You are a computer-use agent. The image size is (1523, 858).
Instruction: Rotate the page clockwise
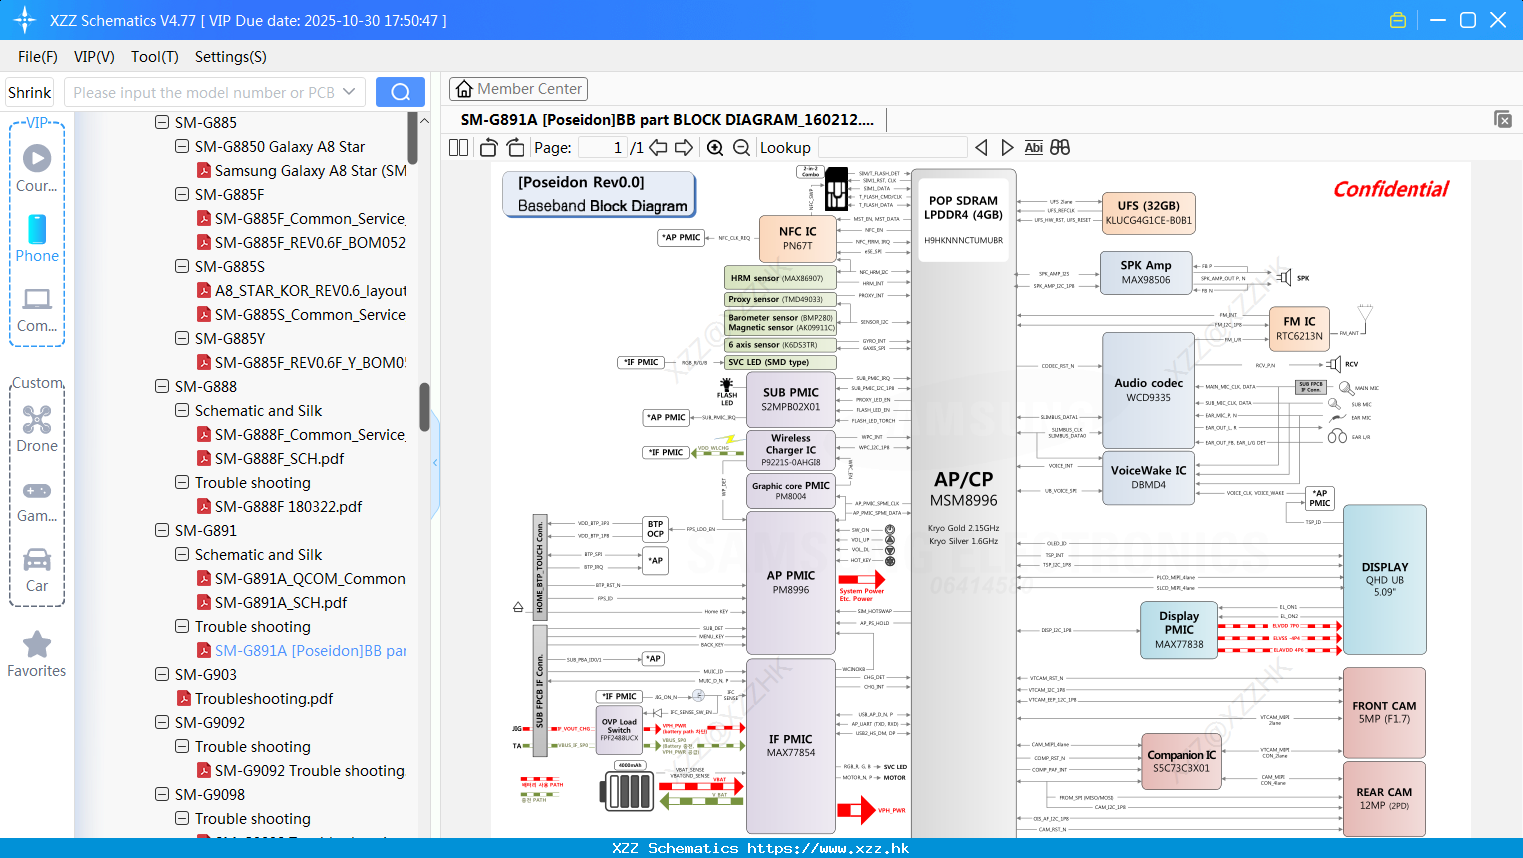pos(515,147)
